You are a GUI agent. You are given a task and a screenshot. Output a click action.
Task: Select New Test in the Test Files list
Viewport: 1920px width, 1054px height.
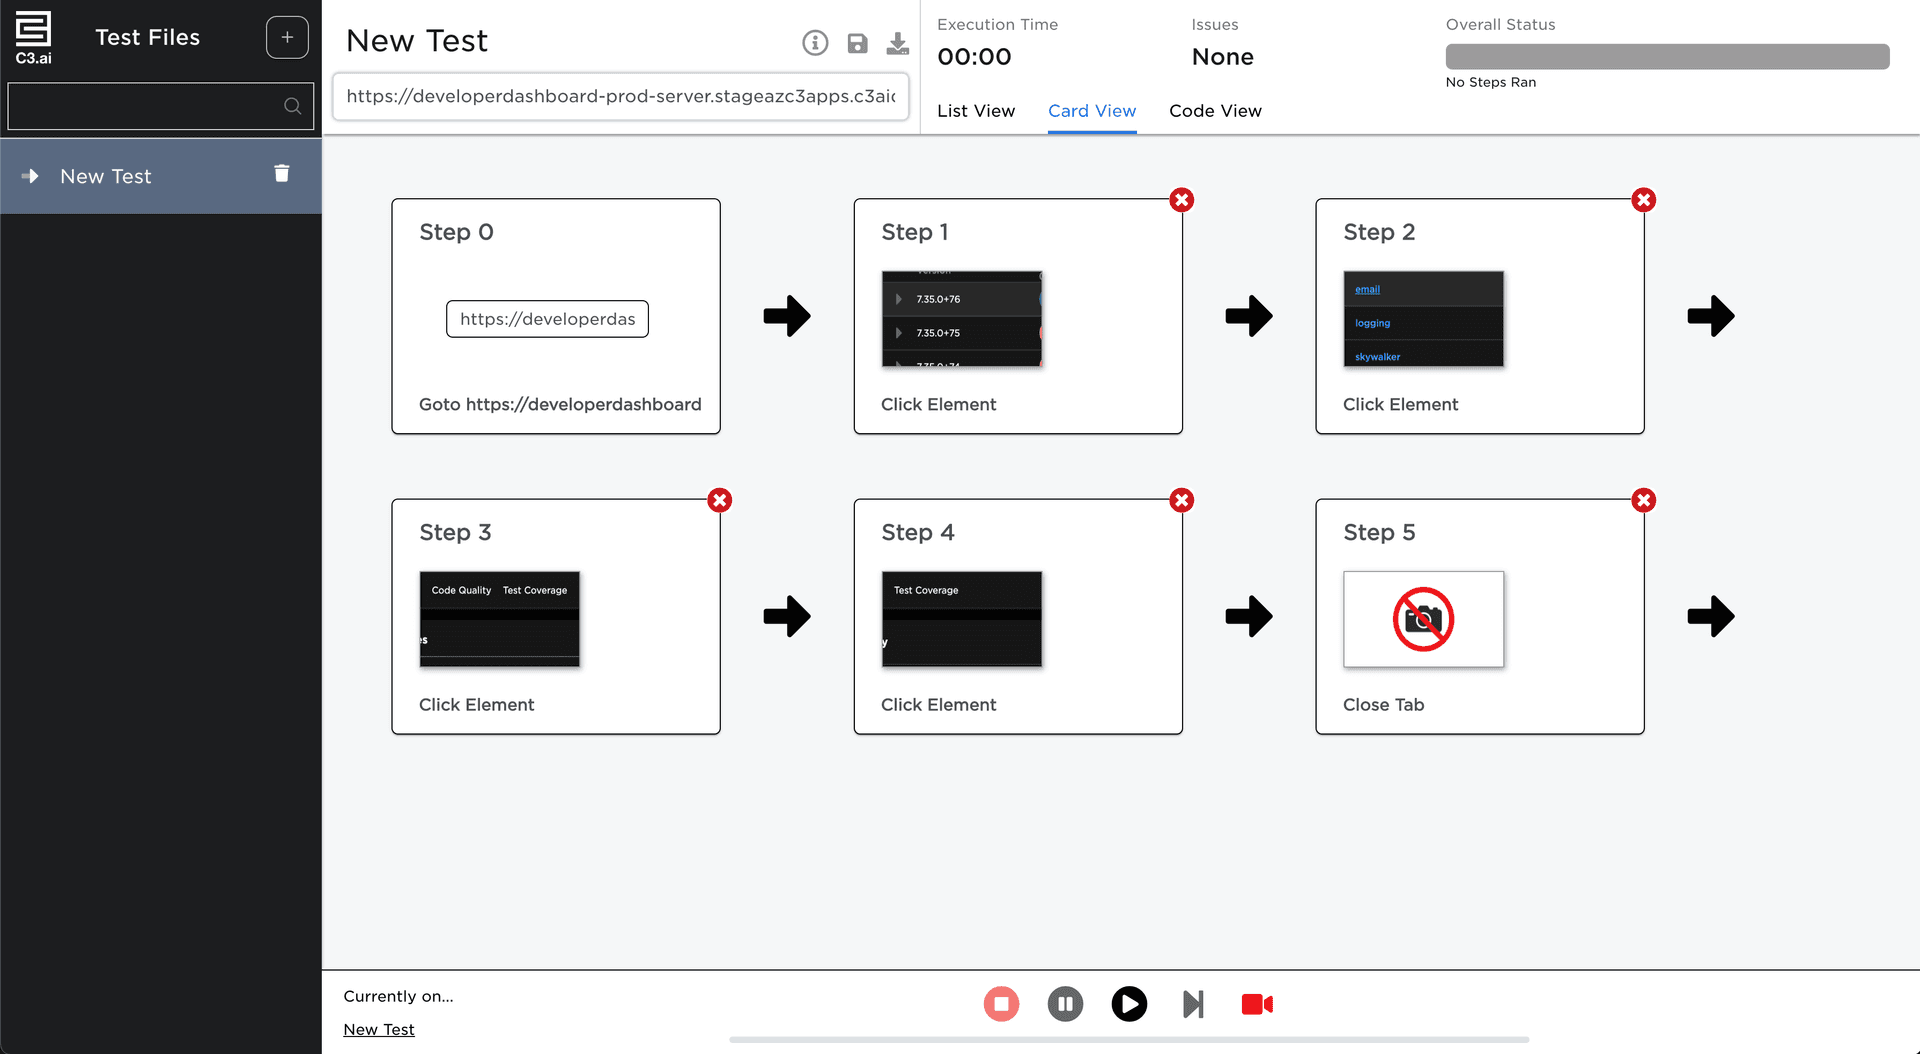coord(106,176)
